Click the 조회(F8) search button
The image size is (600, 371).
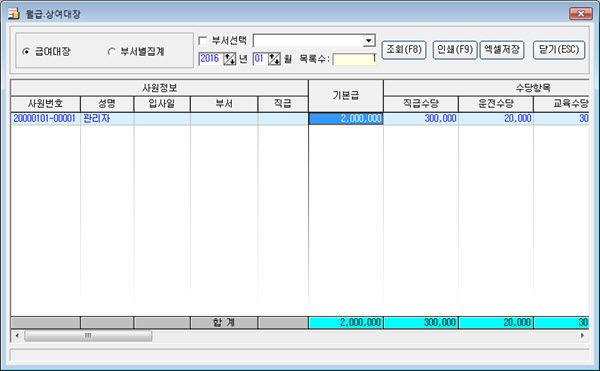(404, 50)
